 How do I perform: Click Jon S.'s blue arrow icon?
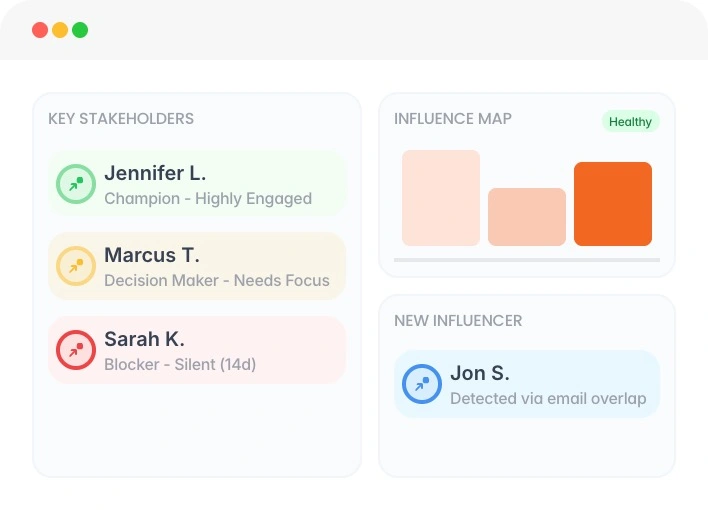[x=421, y=384]
